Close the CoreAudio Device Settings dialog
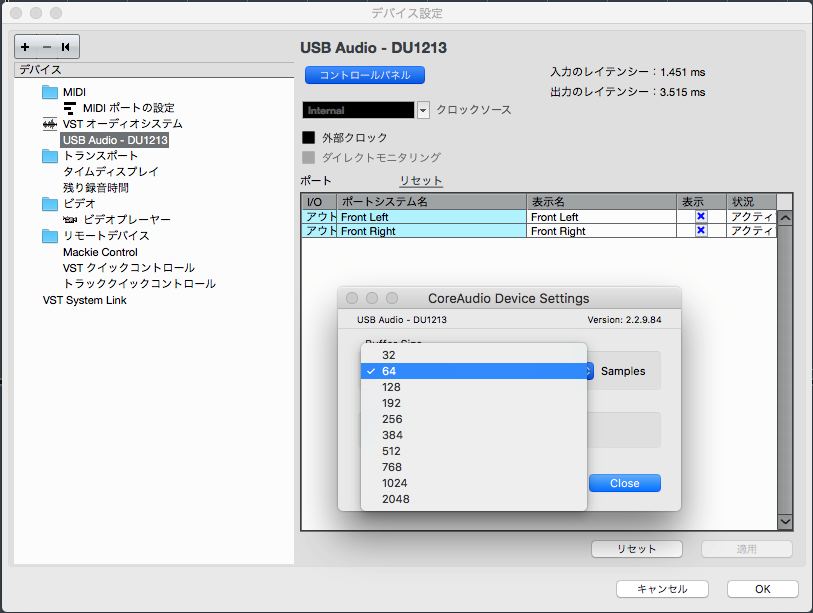The height and width of the screenshot is (613, 813). [625, 483]
